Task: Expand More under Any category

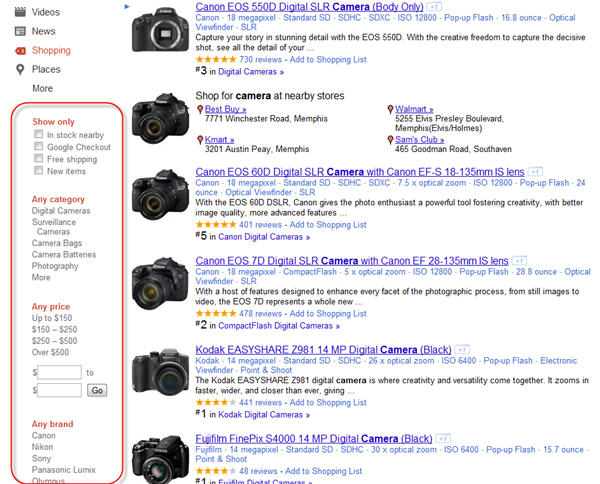Action: [41, 278]
